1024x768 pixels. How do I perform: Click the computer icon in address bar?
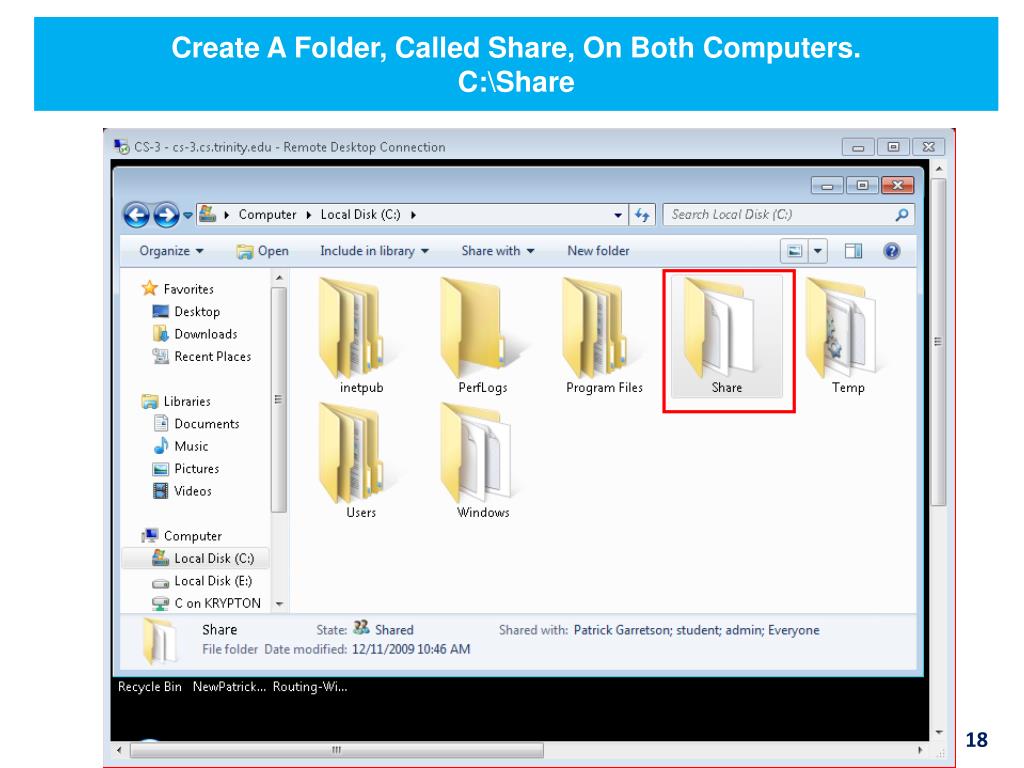click(208, 214)
